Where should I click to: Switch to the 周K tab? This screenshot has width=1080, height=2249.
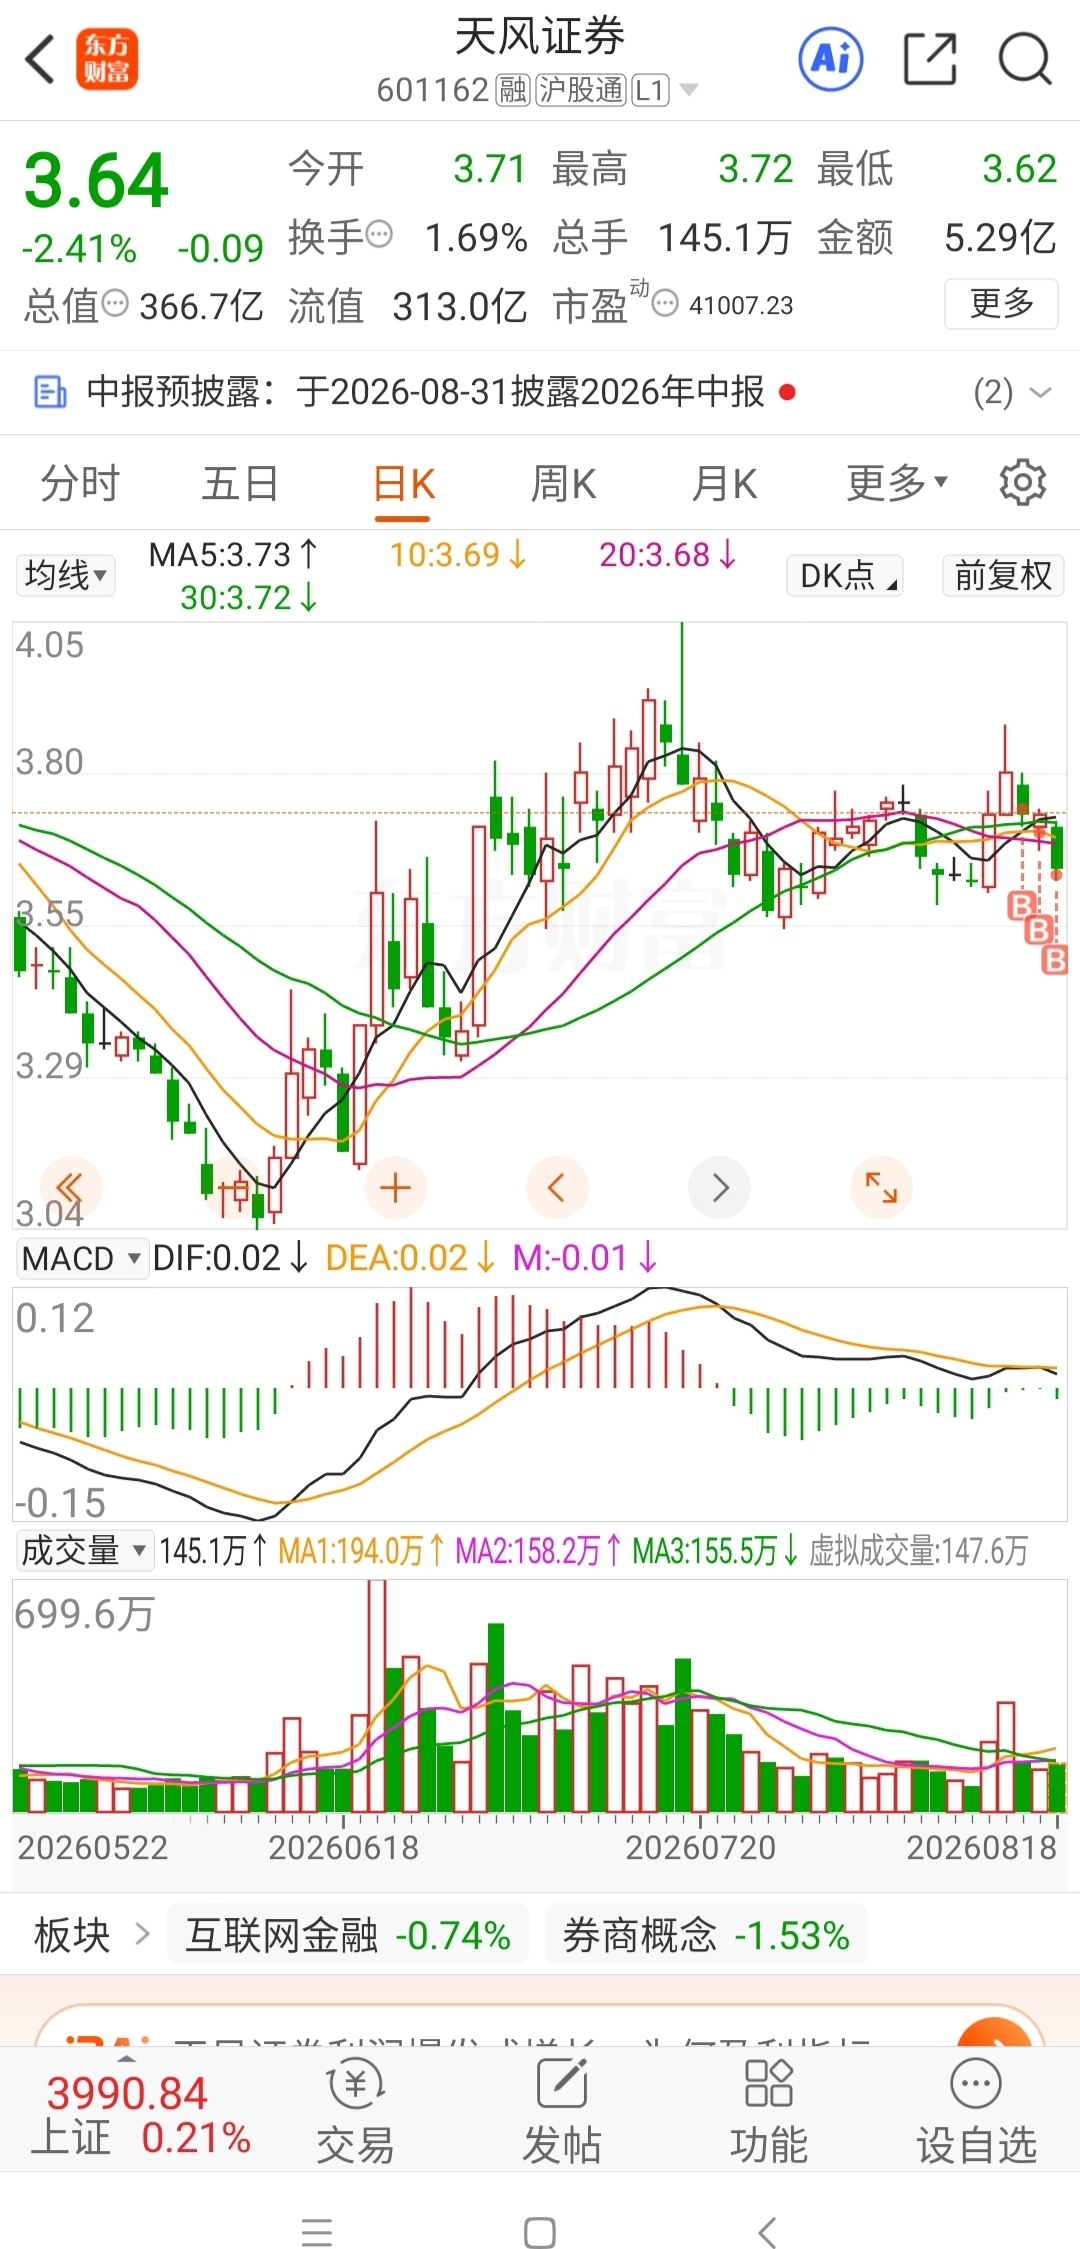(563, 483)
